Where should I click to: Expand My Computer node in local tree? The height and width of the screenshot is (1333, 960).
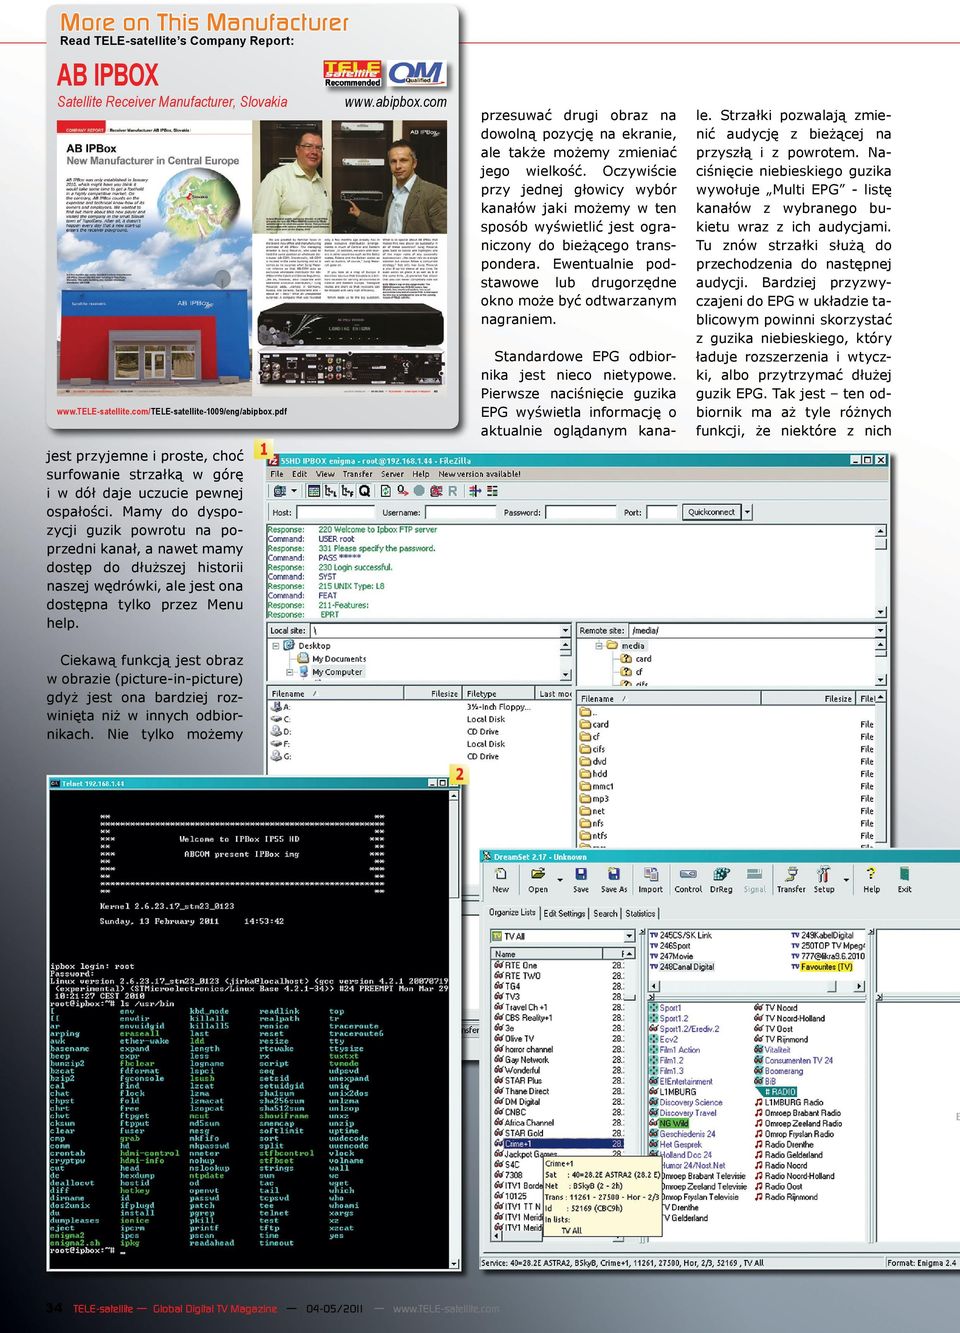point(288,671)
